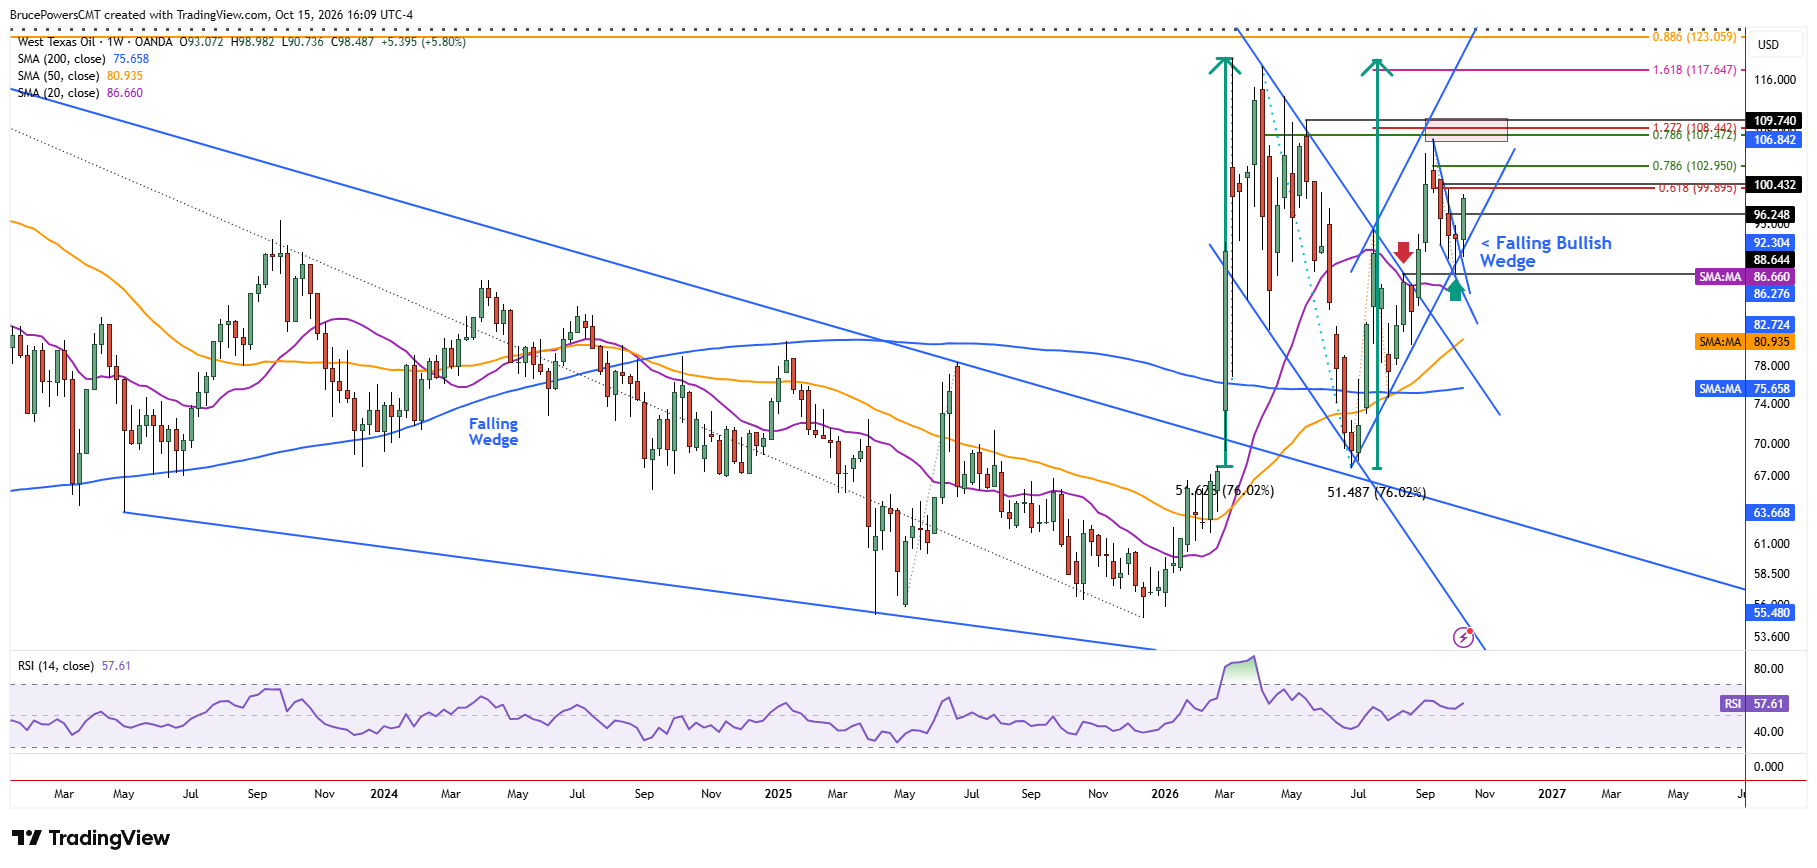Click the 100.432 price axis label

(1775, 185)
